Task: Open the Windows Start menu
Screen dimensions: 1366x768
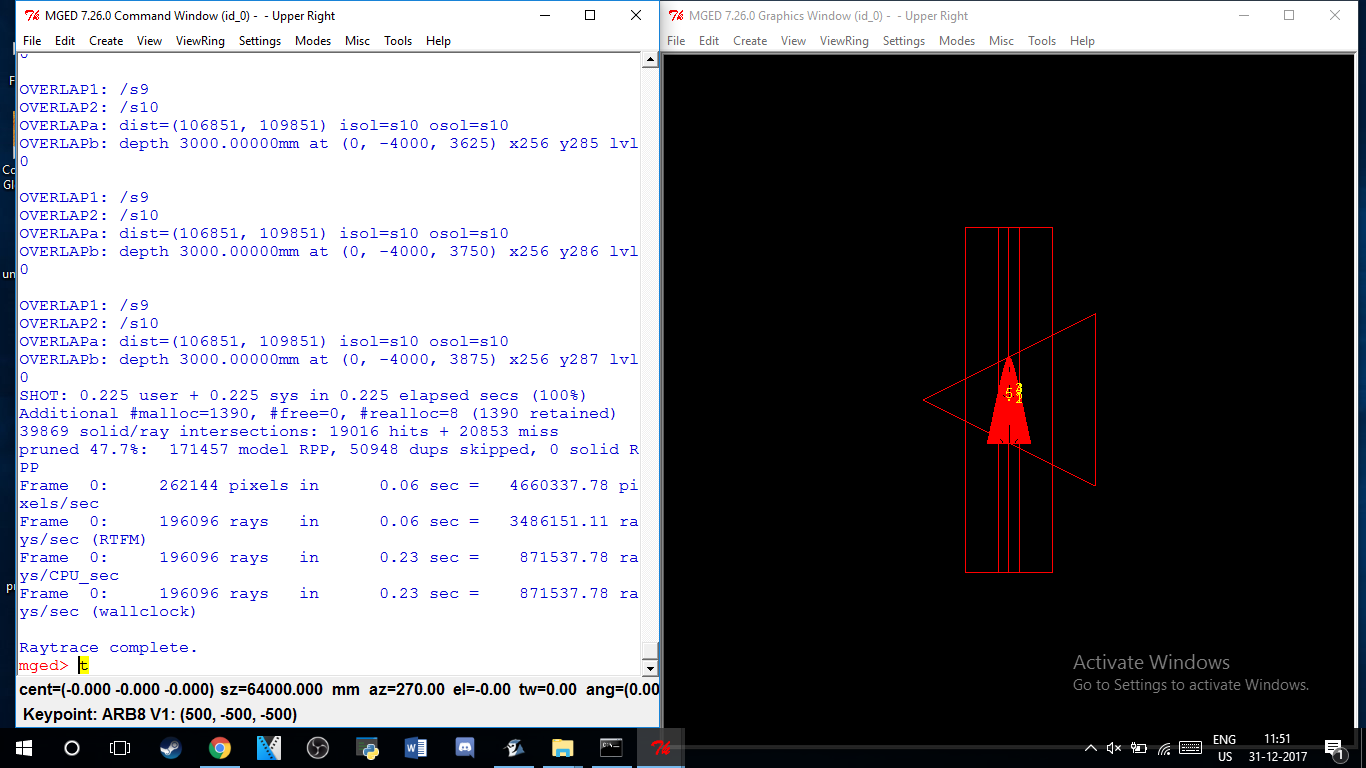Action: tap(24, 748)
